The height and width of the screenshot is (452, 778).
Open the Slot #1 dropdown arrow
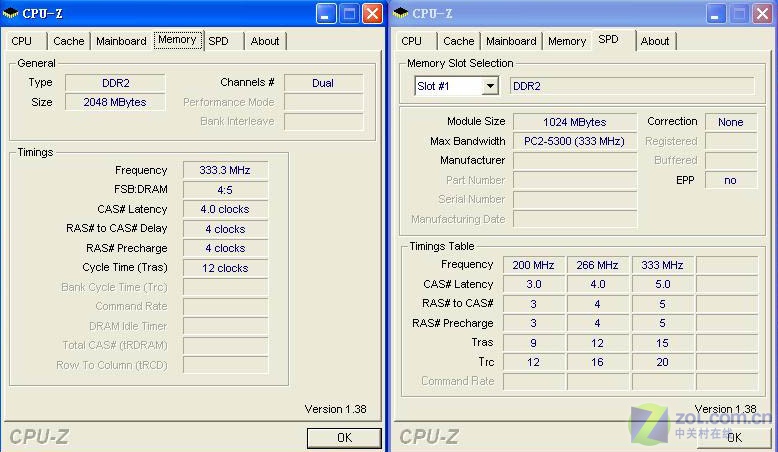click(x=490, y=86)
